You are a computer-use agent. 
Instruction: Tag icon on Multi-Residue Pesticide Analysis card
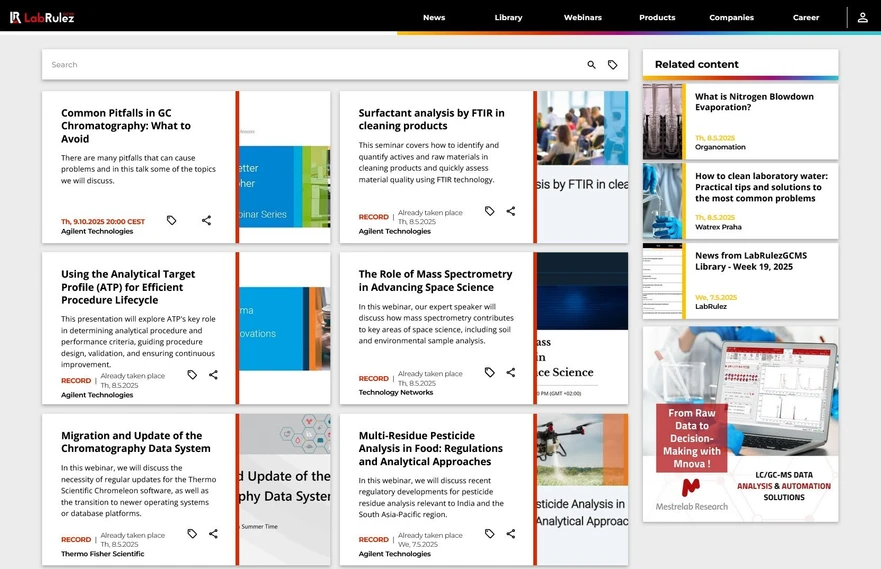click(x=489, y=534)
